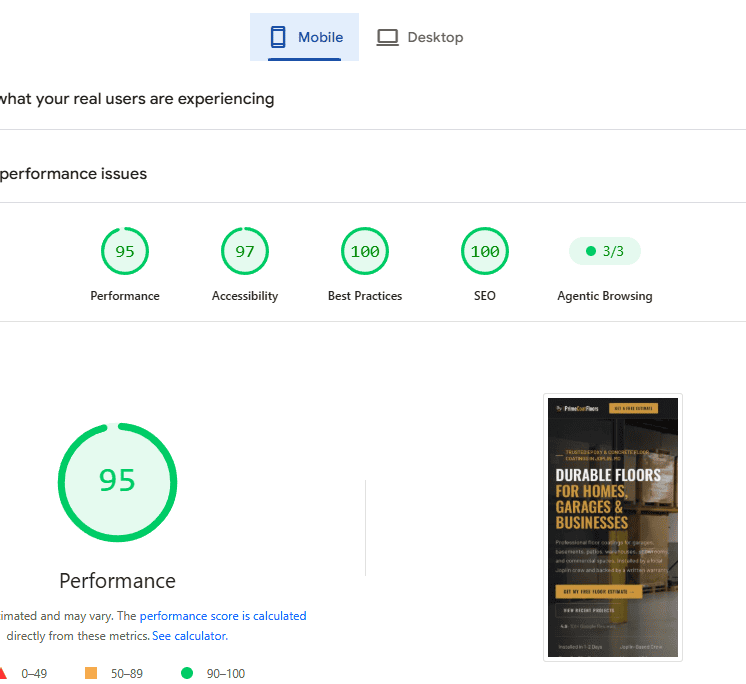
Task: Select the 50–89 legend text
Action: [127, 674]
